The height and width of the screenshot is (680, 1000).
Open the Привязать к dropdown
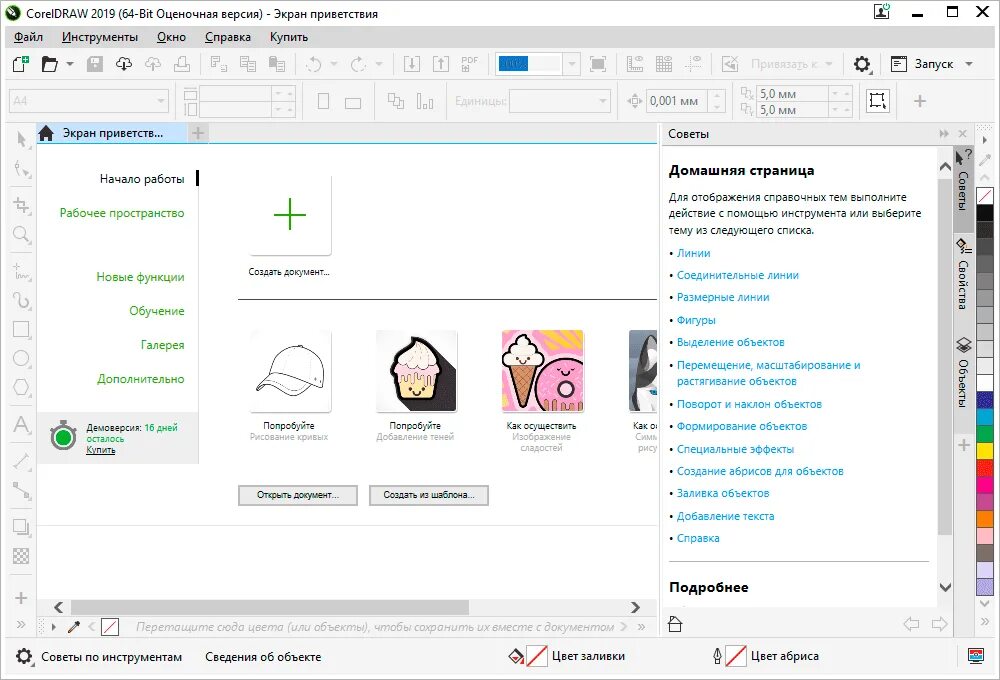(828, 64)
